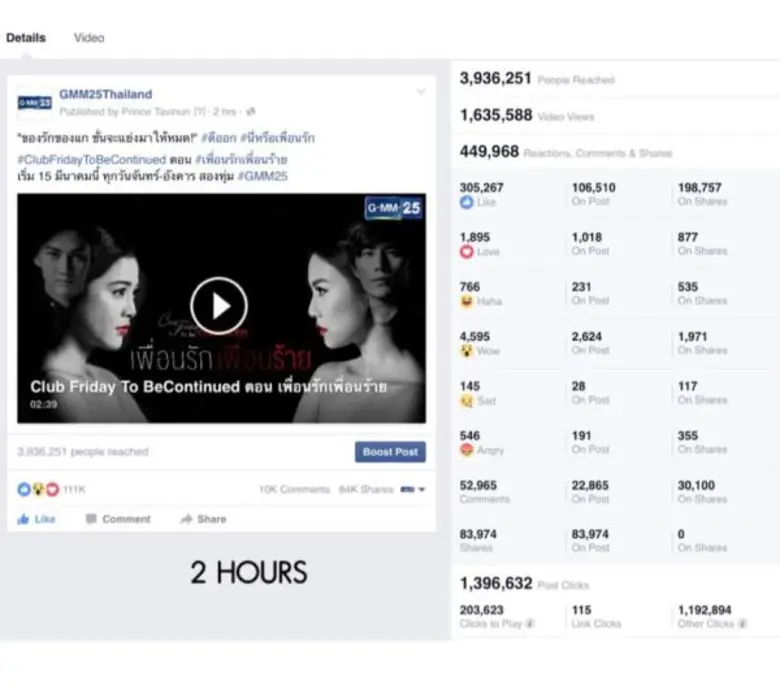Click the Like reaction icon in stats

coord(466,202)
